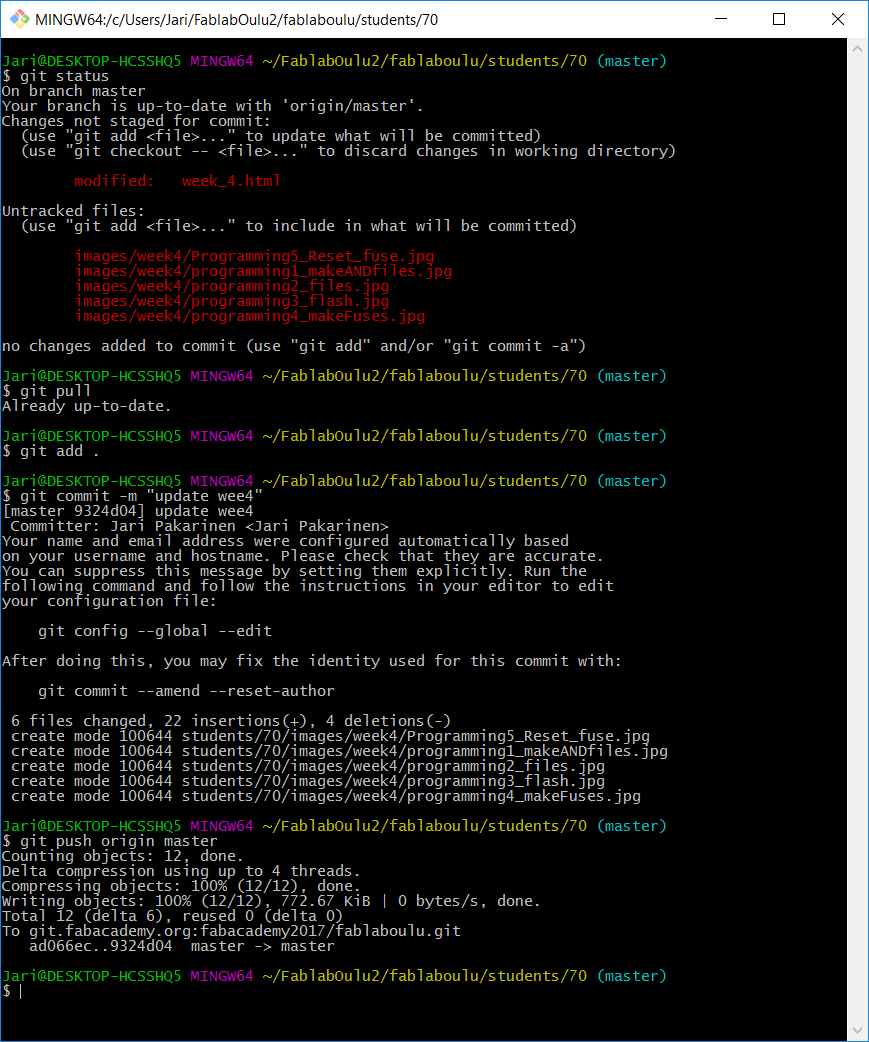Screen dimensions: 869x1042
Task: Click the Git Bash icon in title bar
Action: click(19, 19)
